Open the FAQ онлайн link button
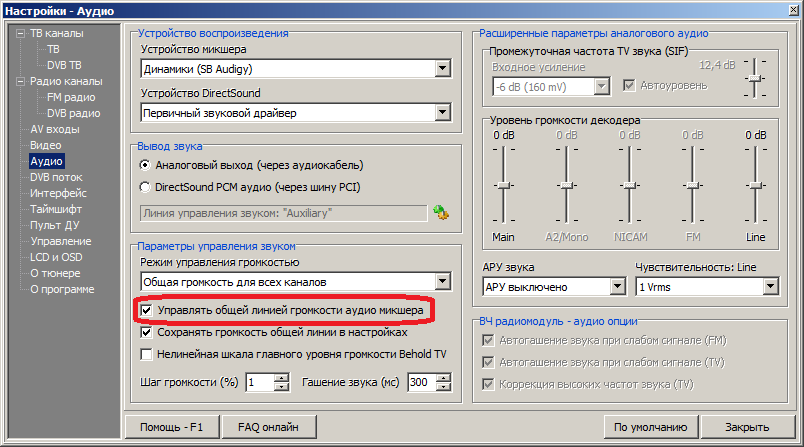The image size is (804, 447). 267,426
